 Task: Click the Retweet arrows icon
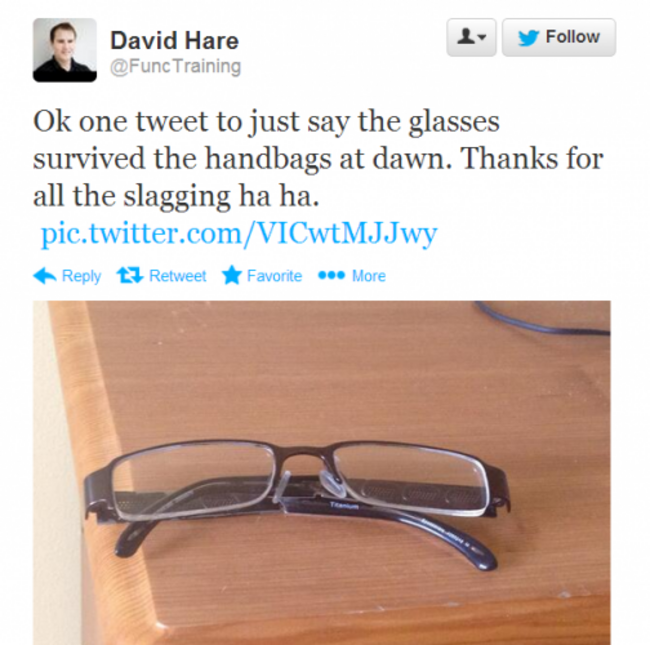[130, 276]
